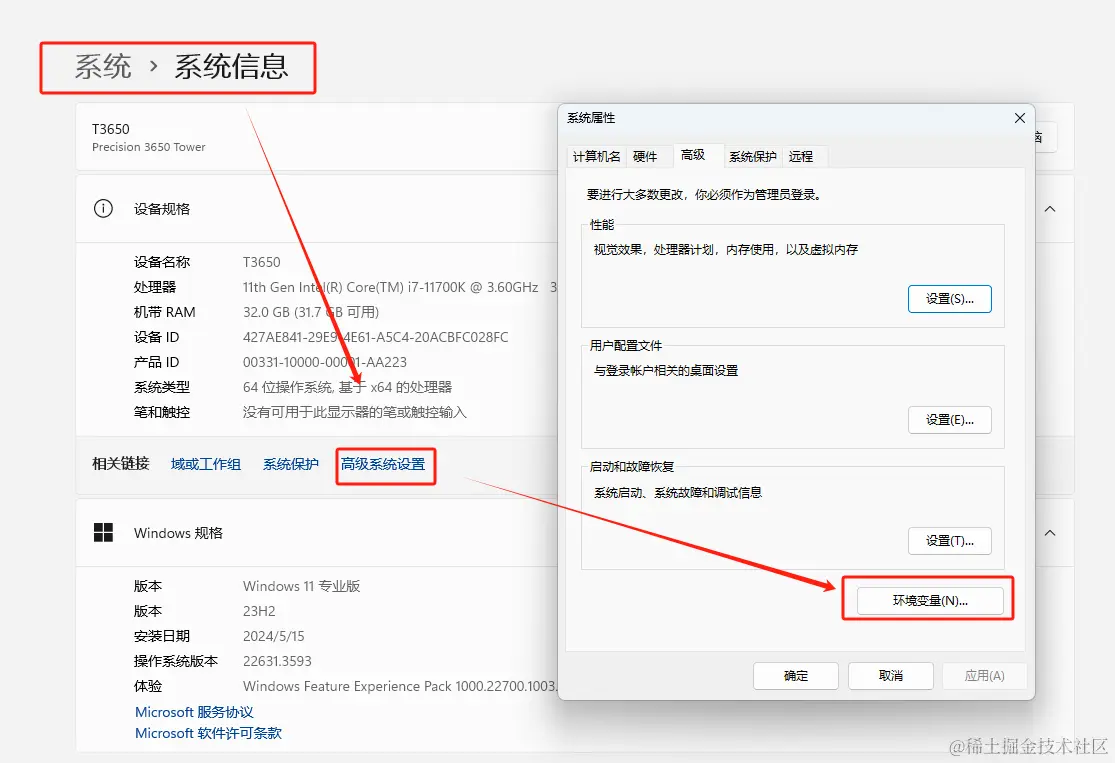Click the Windows logo icon beside Windows 规格

[103, 533]
